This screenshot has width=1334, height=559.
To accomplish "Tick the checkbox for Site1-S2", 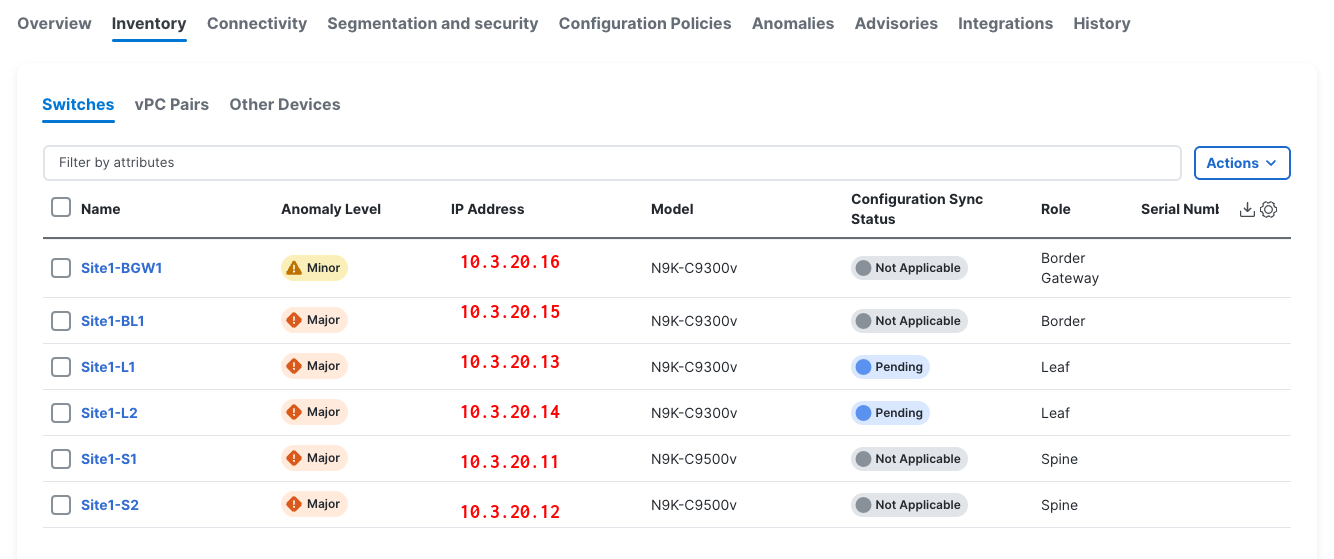I will 61,505.
